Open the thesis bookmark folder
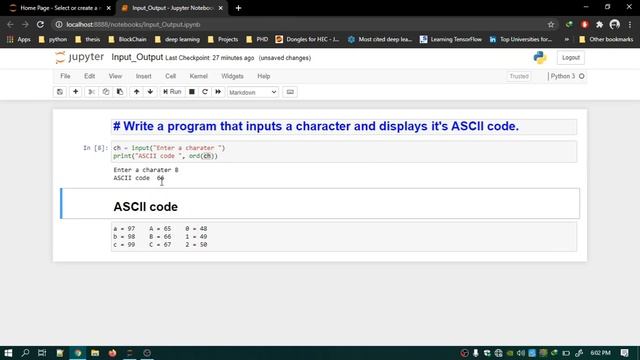 tap(88, 40)
